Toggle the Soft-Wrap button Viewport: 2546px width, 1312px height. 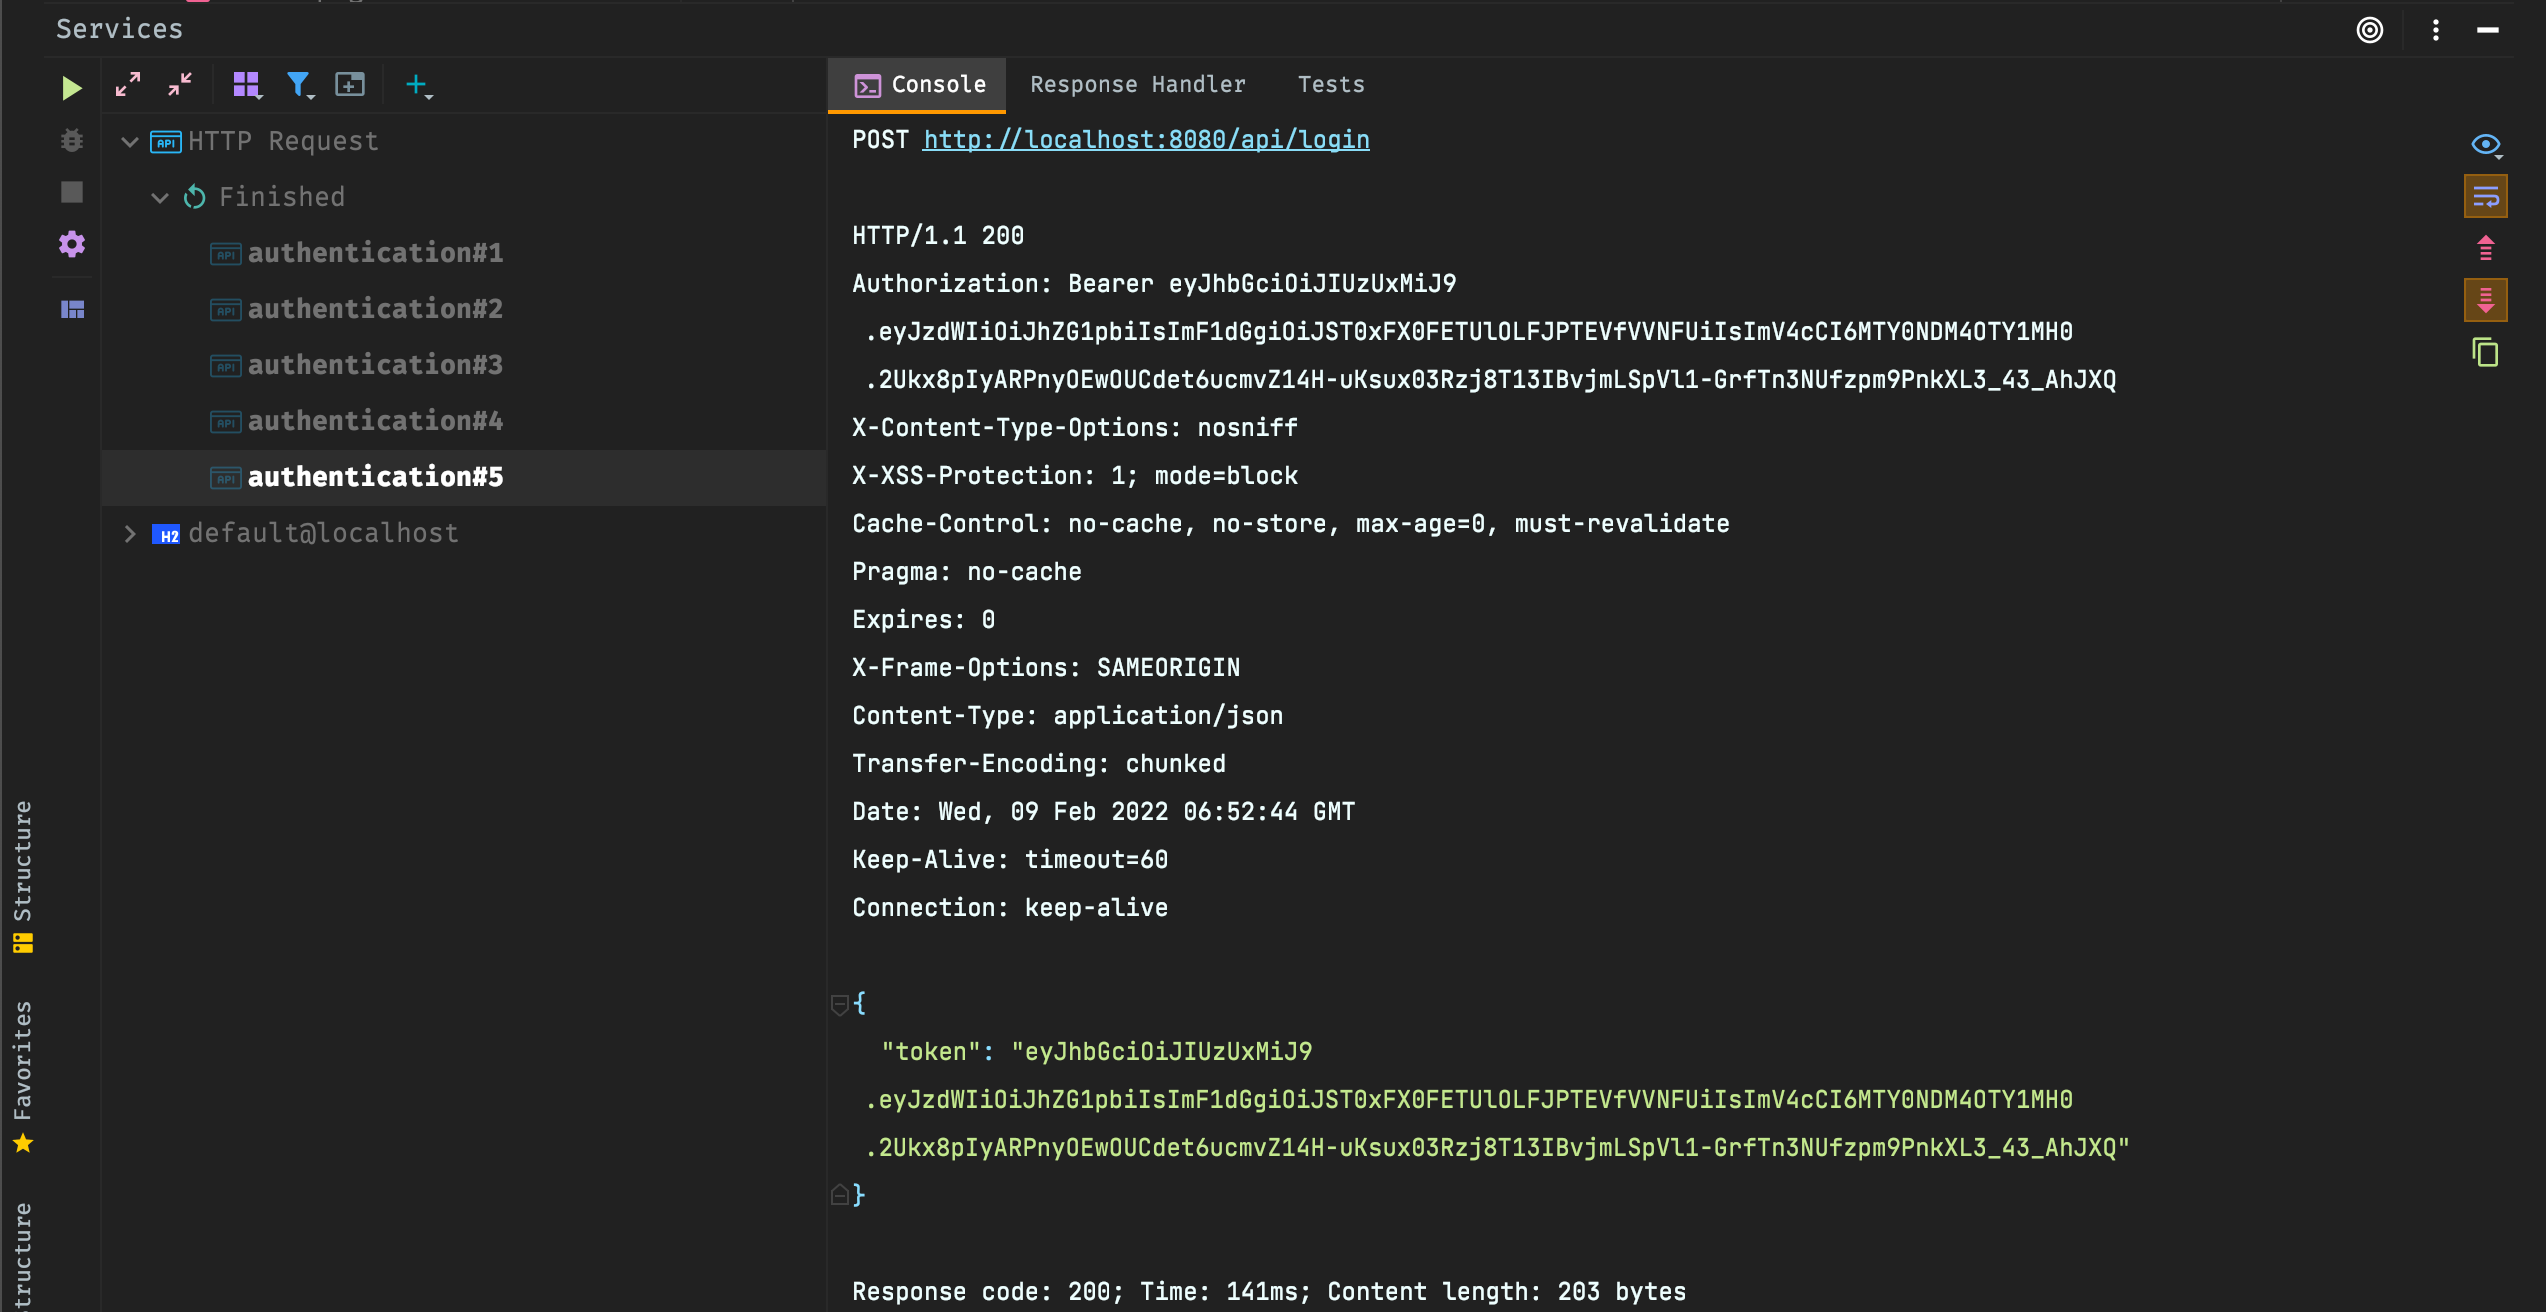2486,197
